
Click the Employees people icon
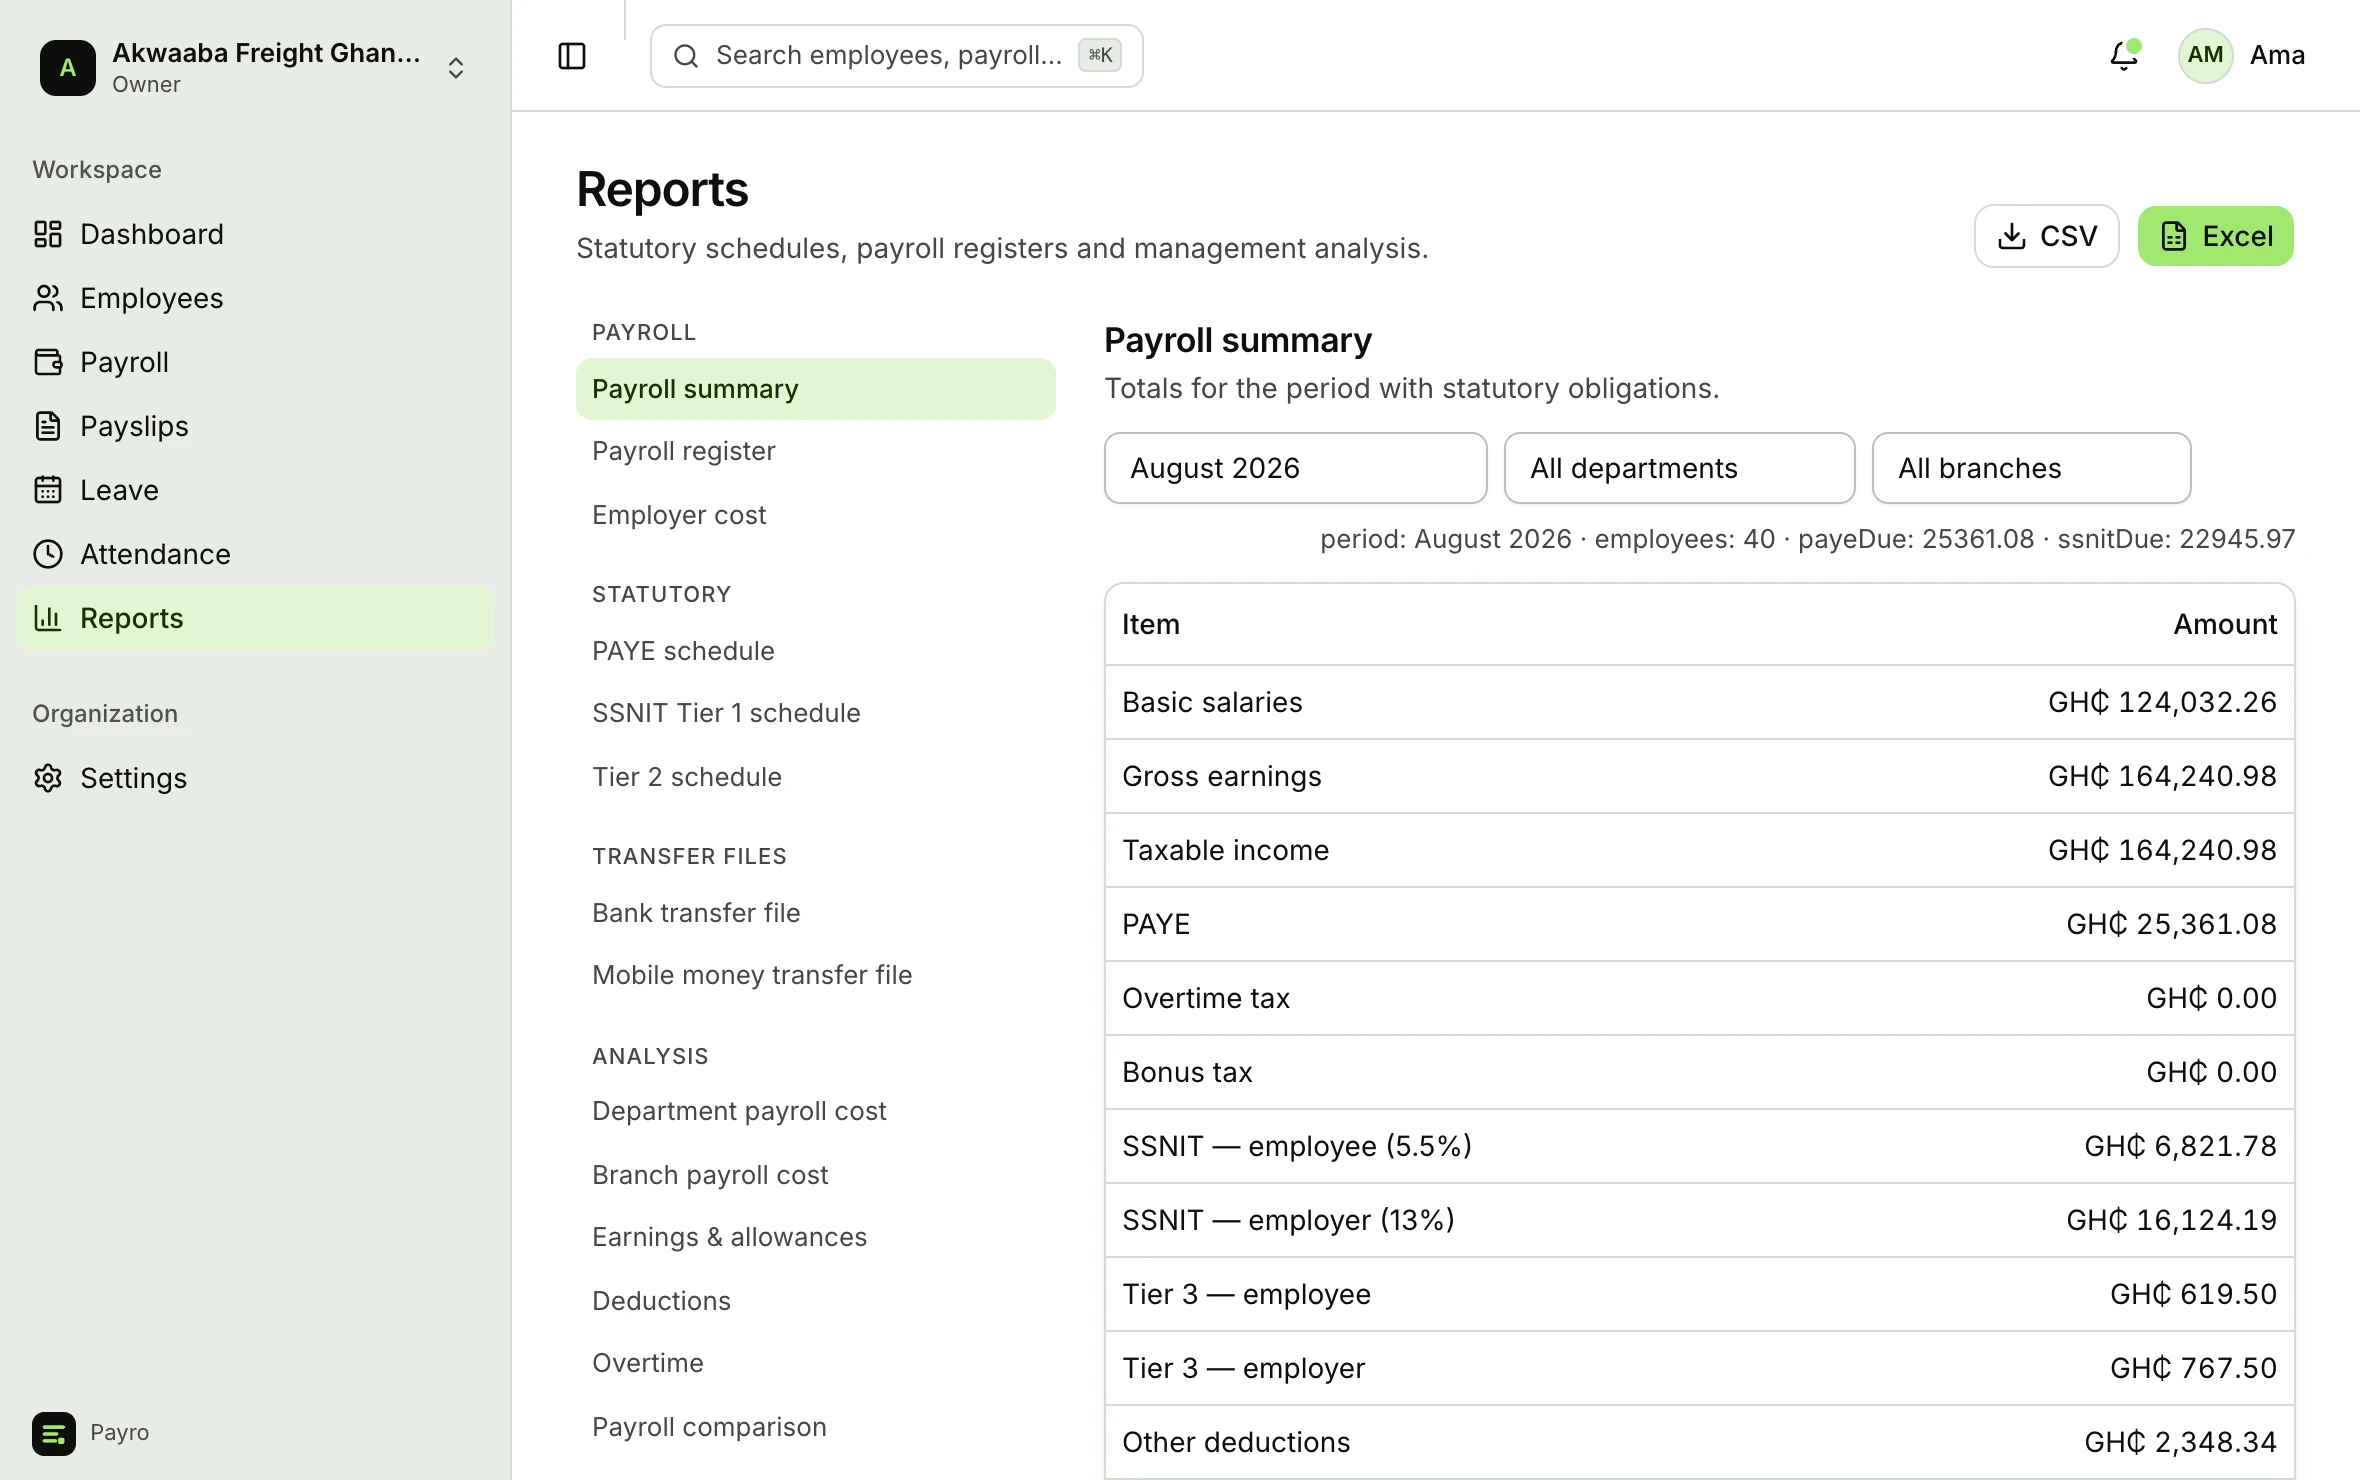[48, 298]
